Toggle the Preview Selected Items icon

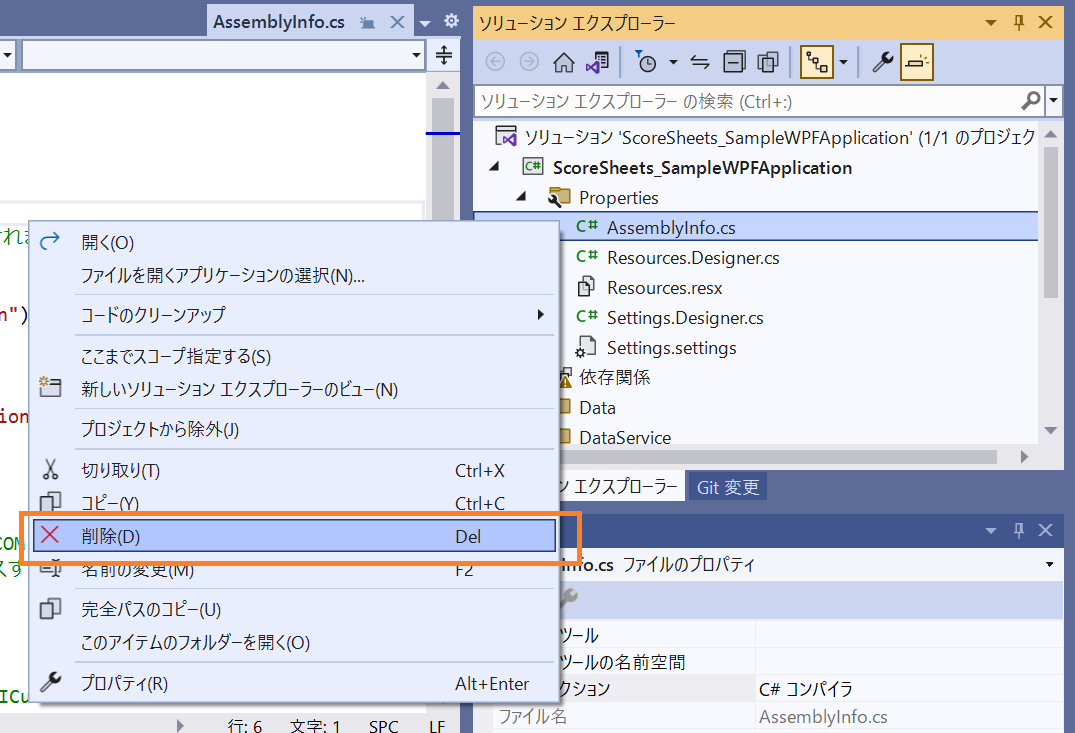[917, 62]
